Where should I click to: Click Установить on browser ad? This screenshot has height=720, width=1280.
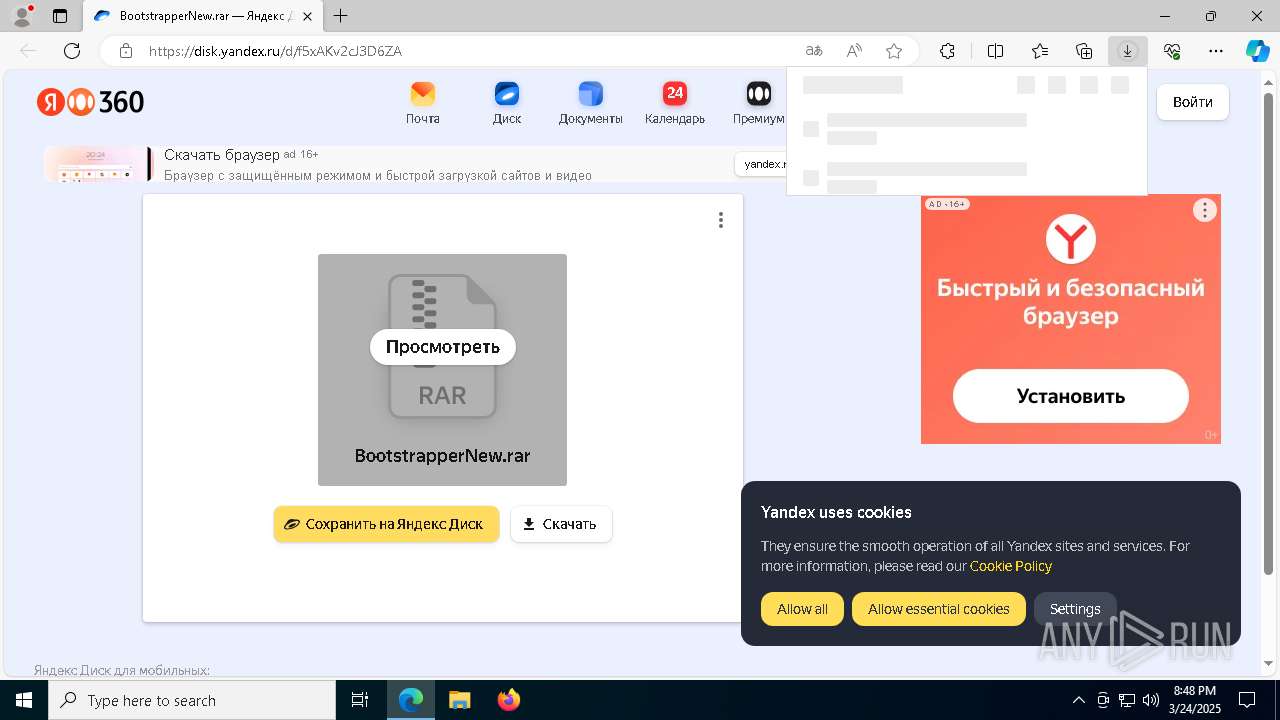click(1070, 396)
